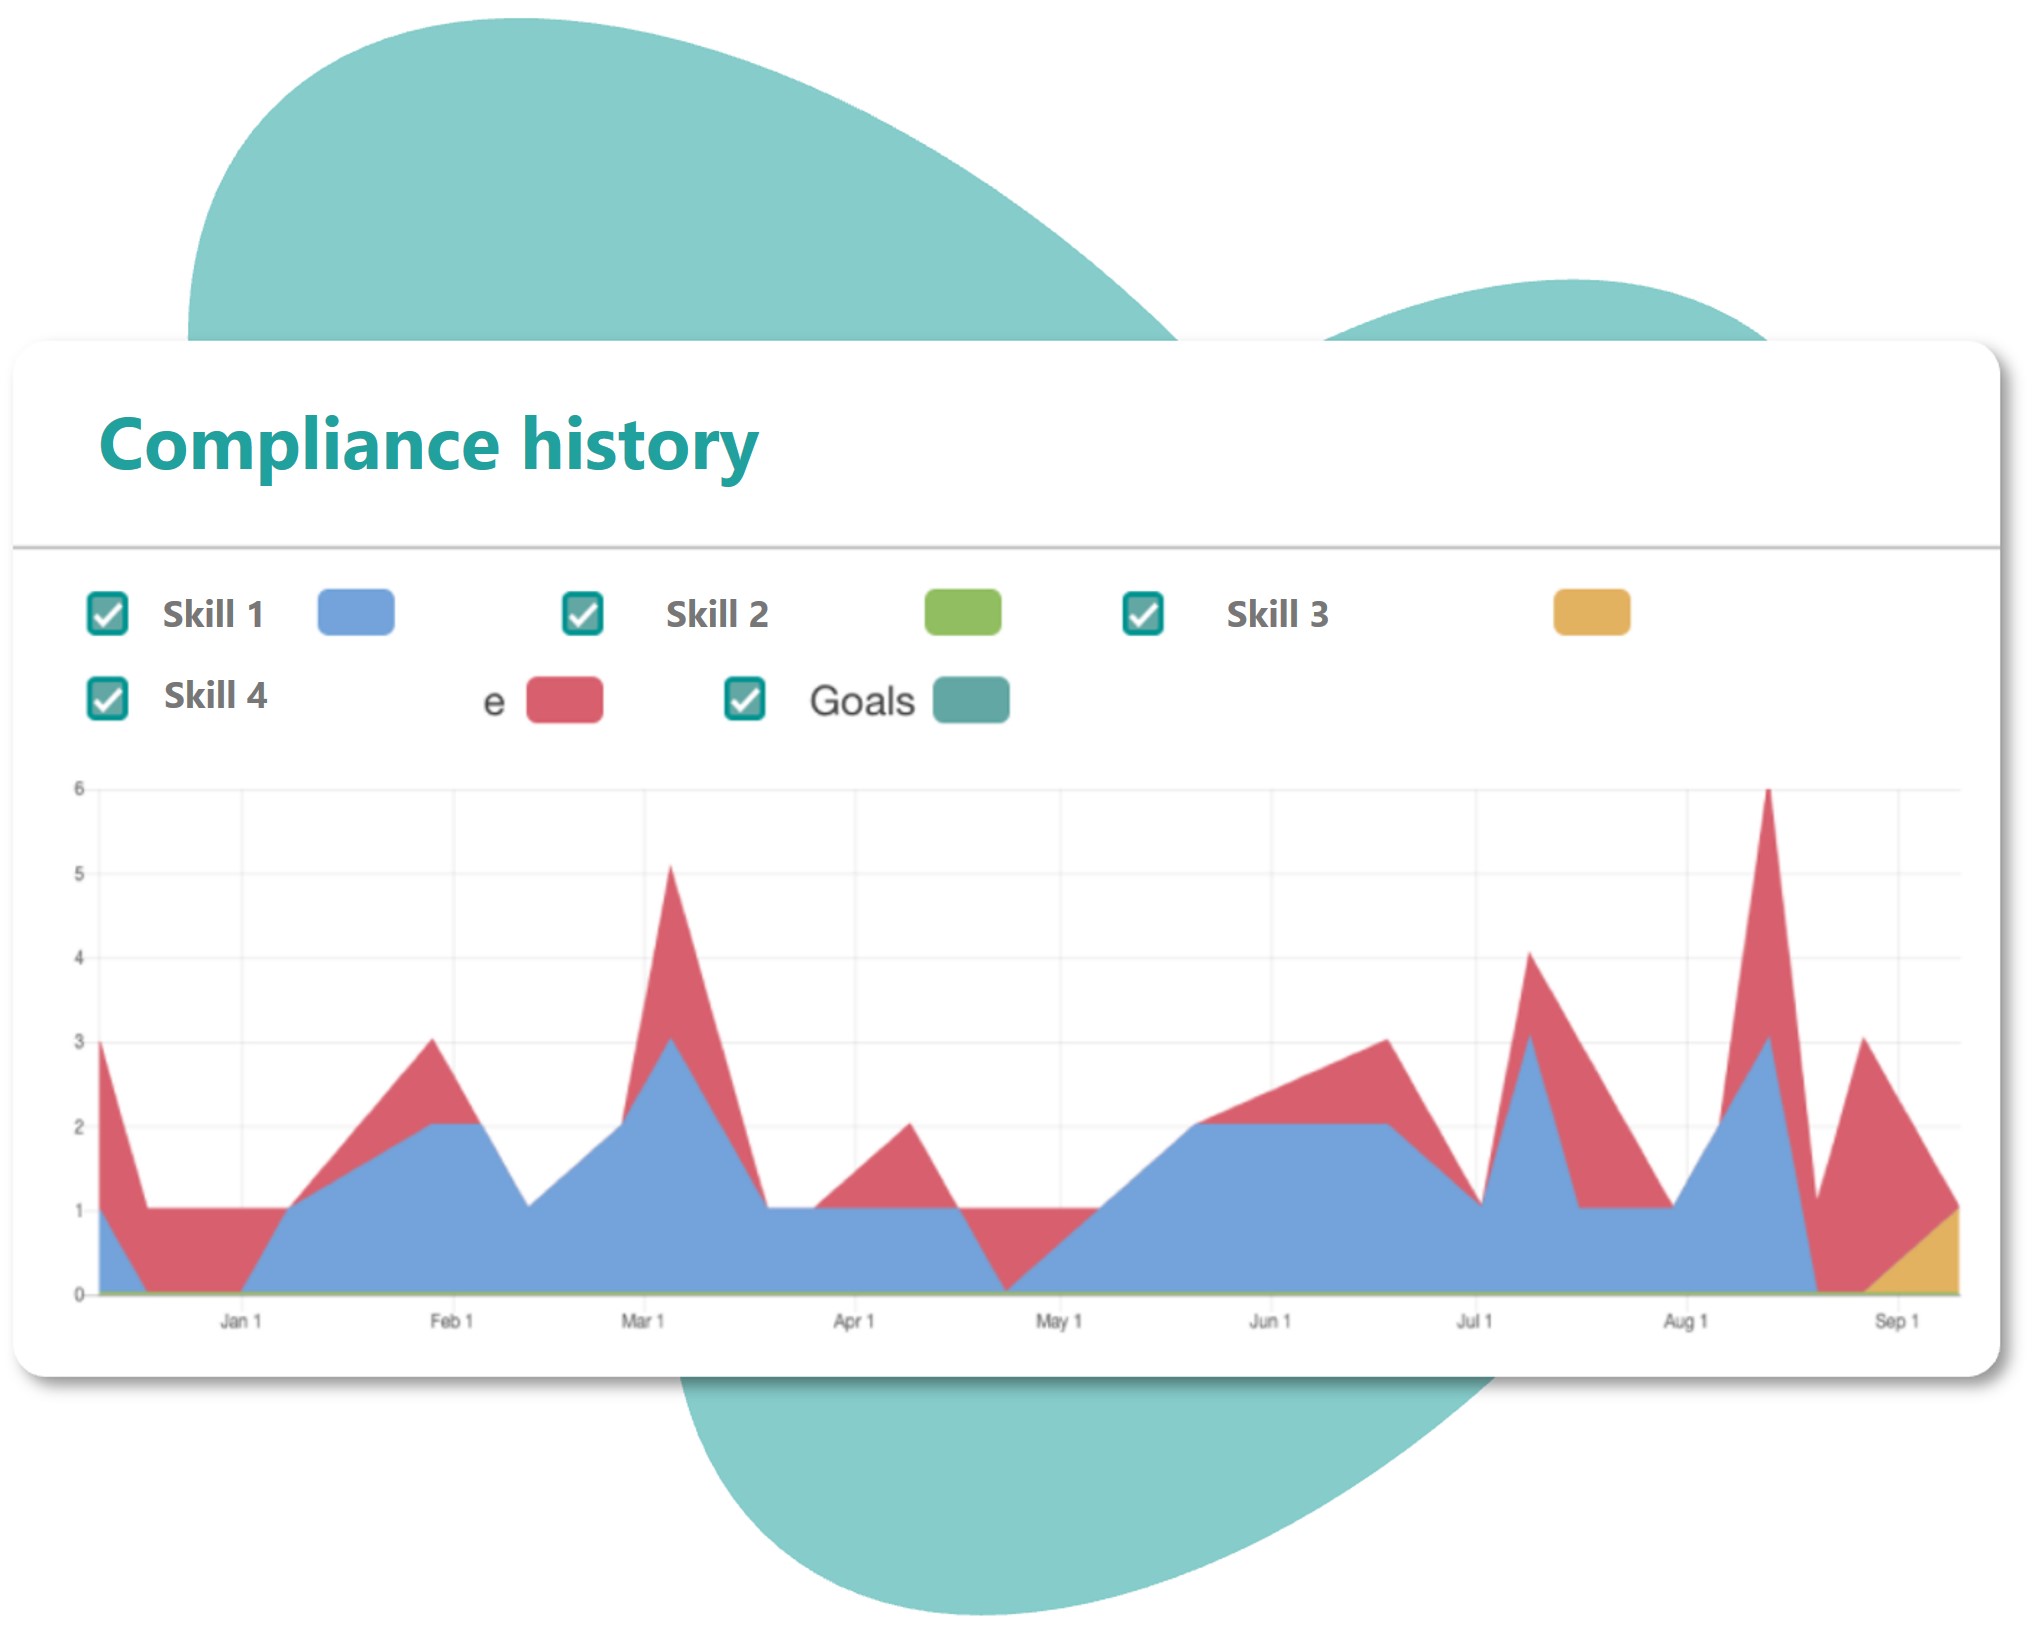
Task: Click the Skill 1 legend label
Action: click(213, 614)
